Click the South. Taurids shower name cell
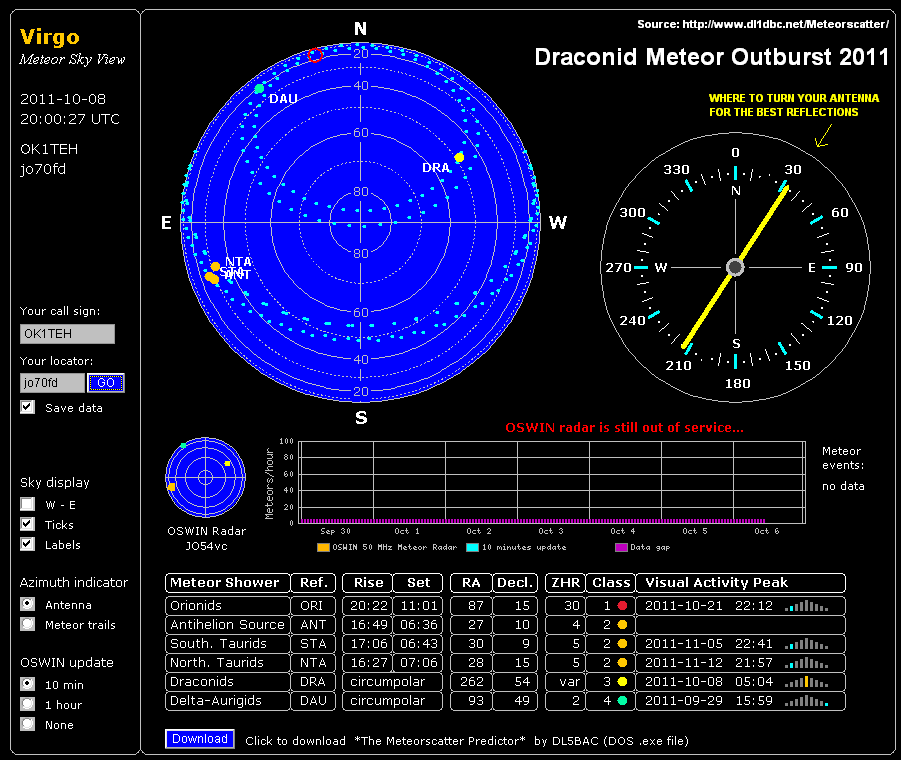 (x=228, y=643)
